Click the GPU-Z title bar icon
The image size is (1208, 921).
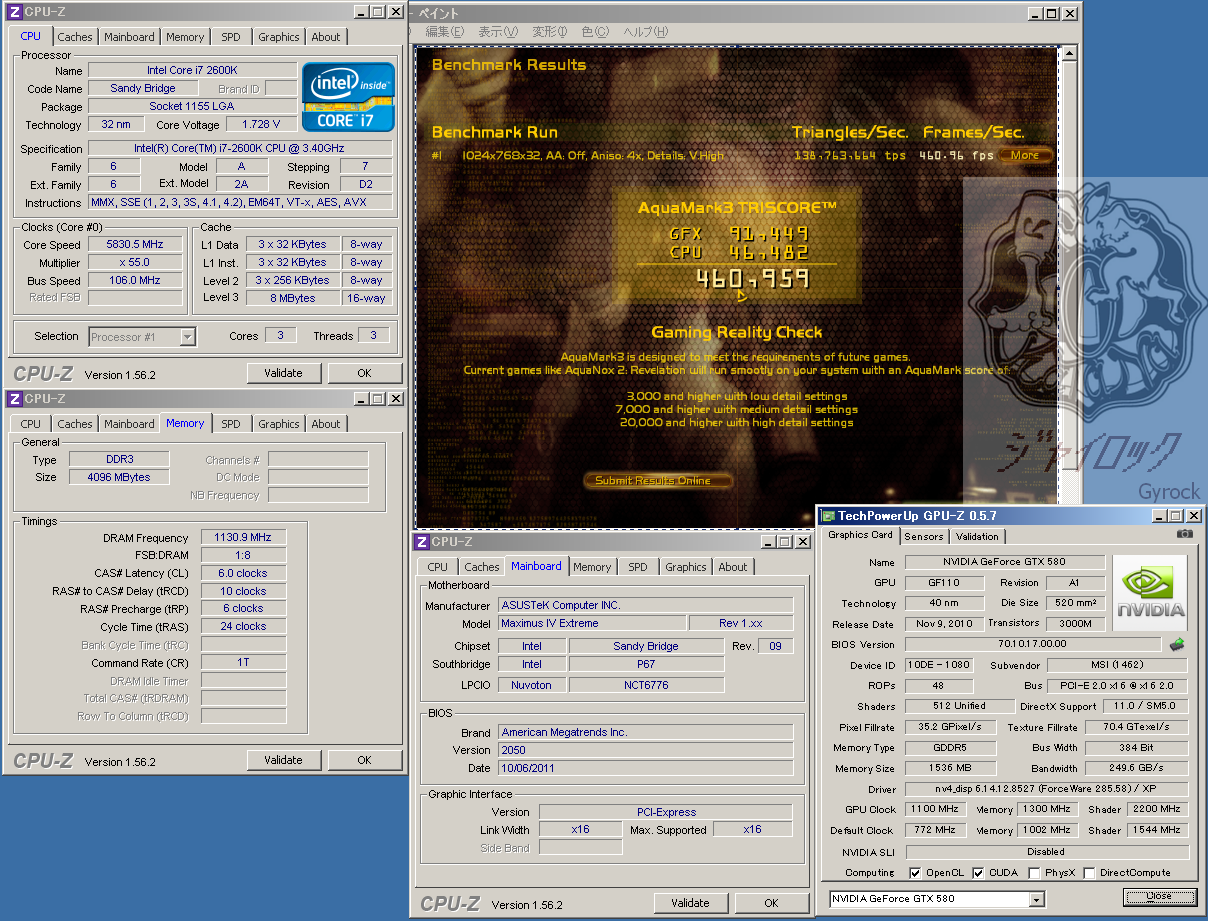point(827,516)
